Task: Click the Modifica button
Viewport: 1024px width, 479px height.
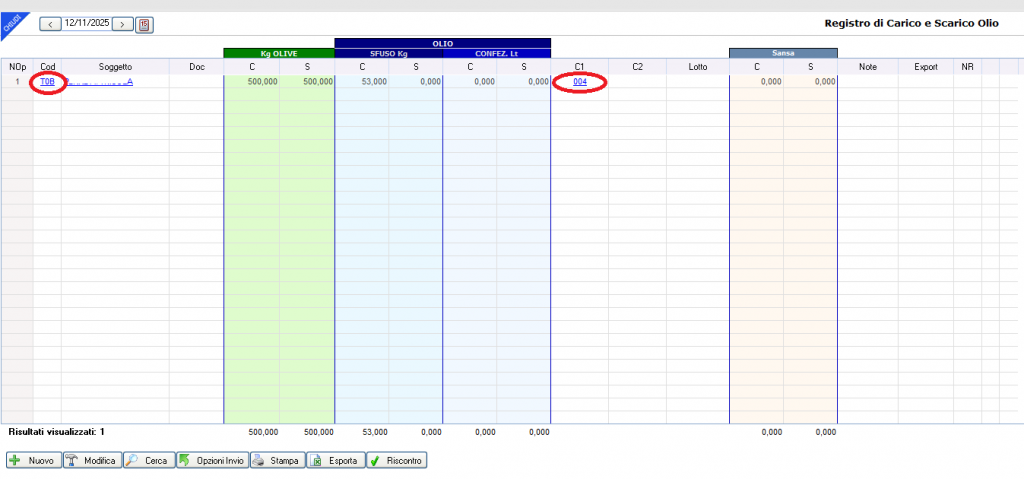Action: (x=92, y=461)
